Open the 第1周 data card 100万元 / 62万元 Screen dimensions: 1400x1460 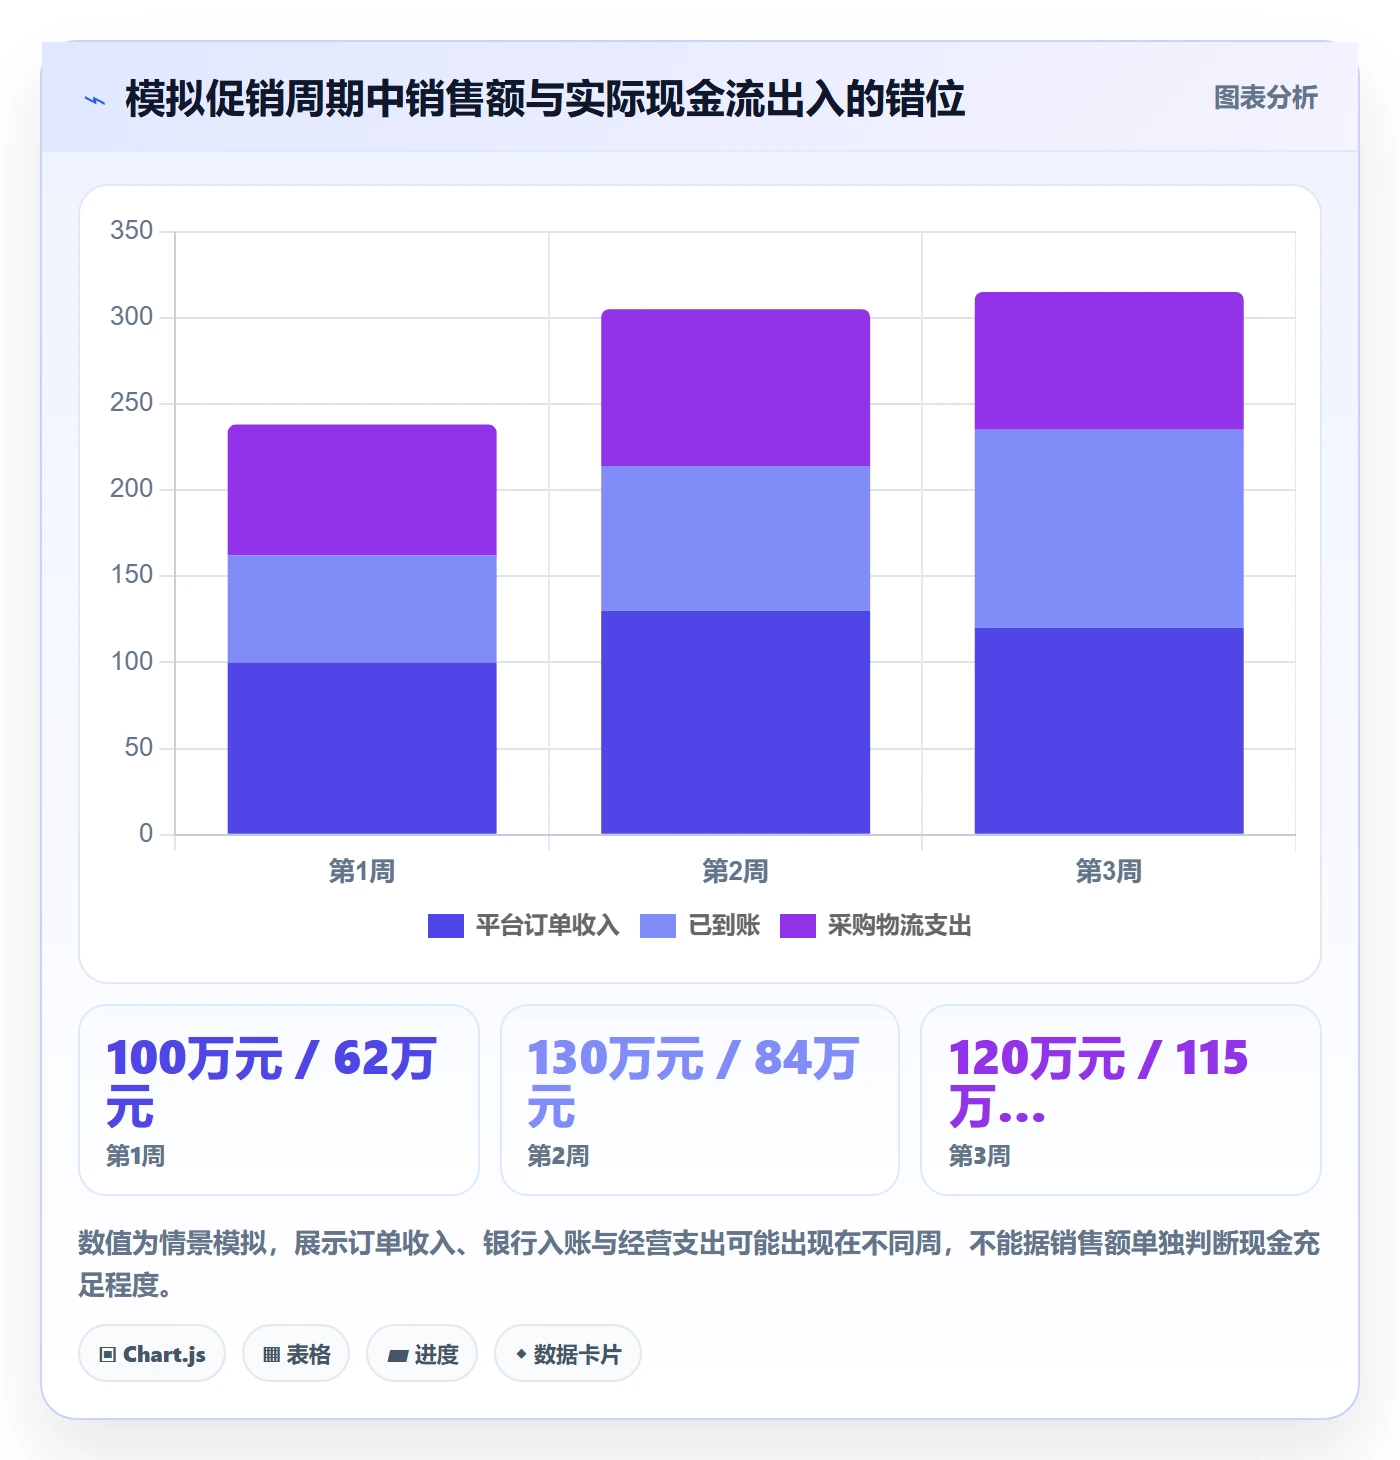tap(279, 1100)
